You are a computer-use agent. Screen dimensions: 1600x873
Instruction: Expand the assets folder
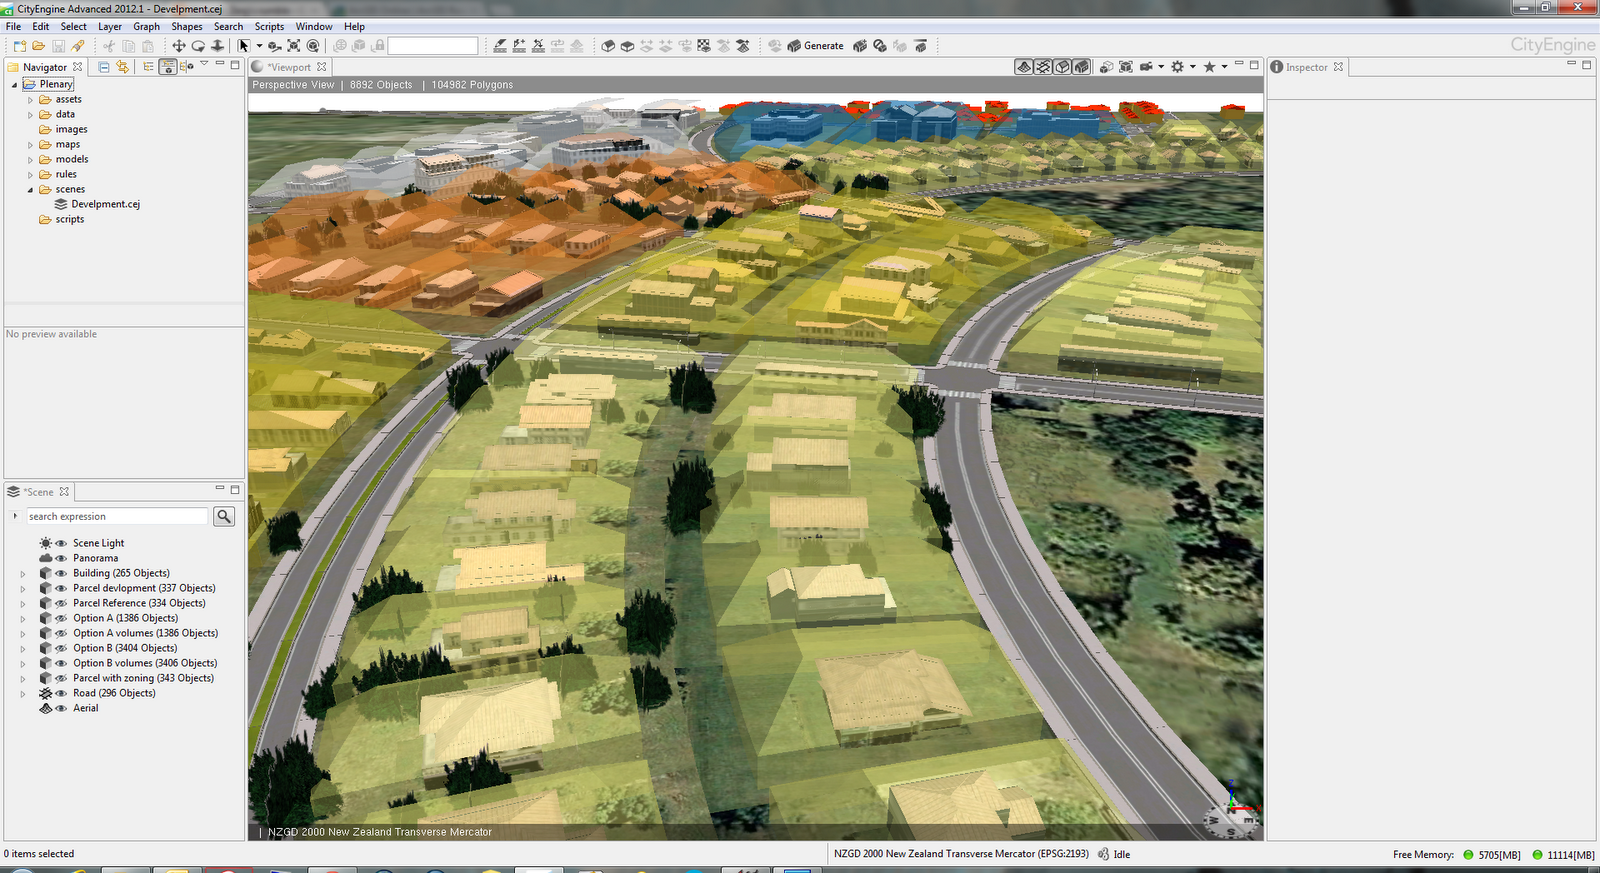(30, 100)
